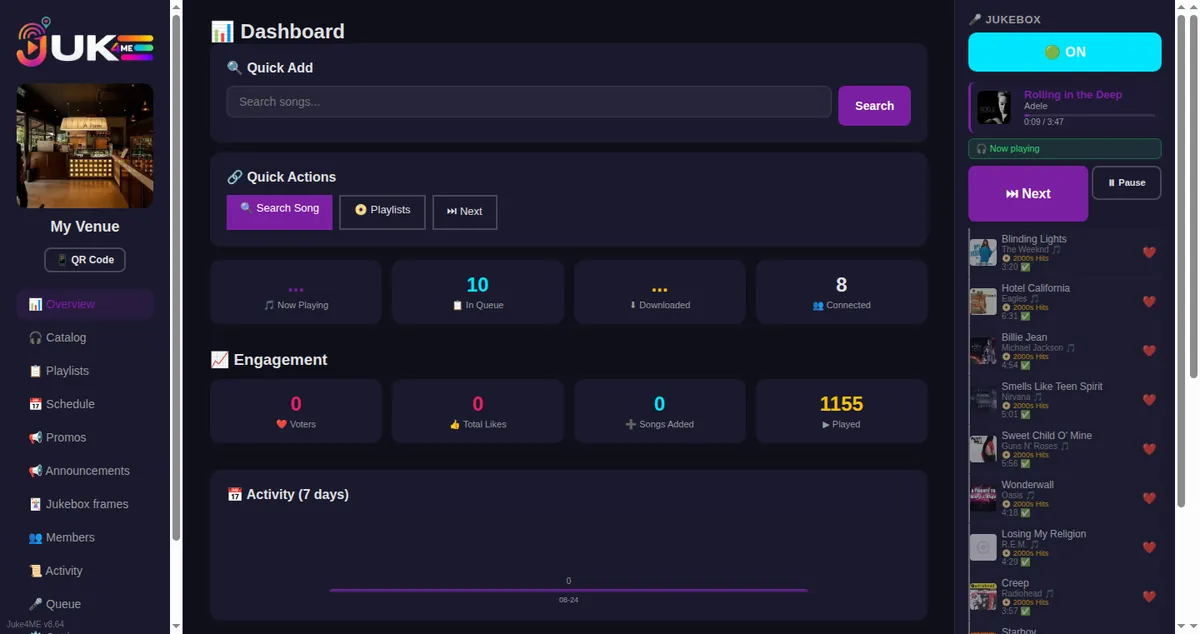Skip with the large Next button

coord(1028,194)
